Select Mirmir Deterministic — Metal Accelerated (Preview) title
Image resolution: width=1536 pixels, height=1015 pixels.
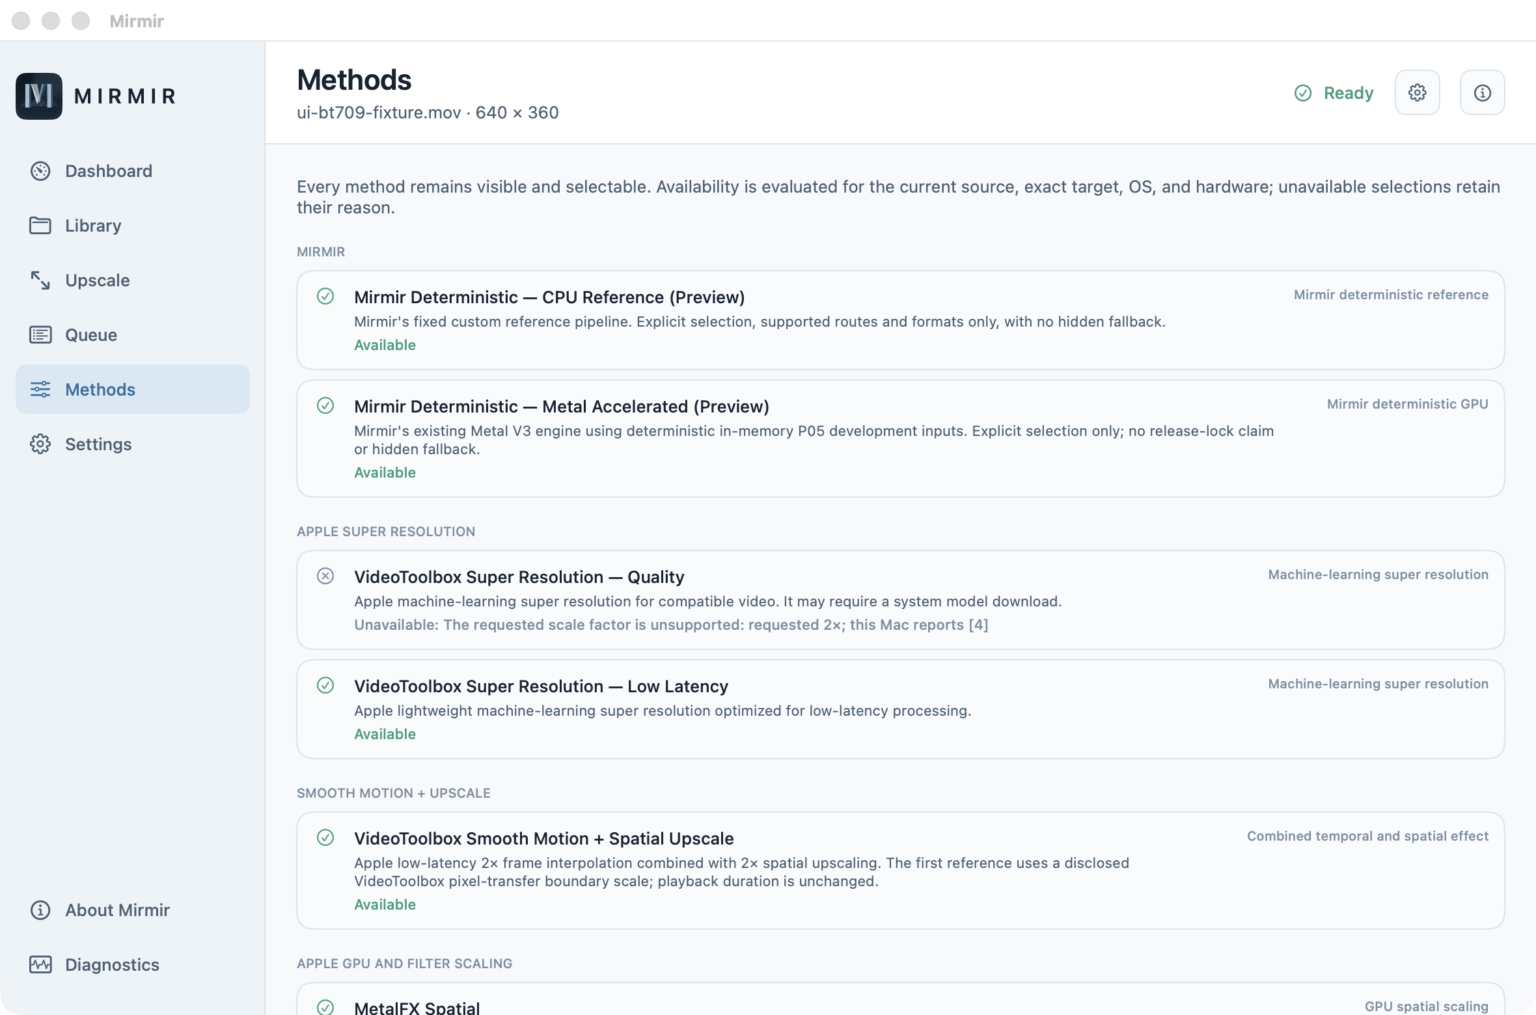tap(561, 406)
